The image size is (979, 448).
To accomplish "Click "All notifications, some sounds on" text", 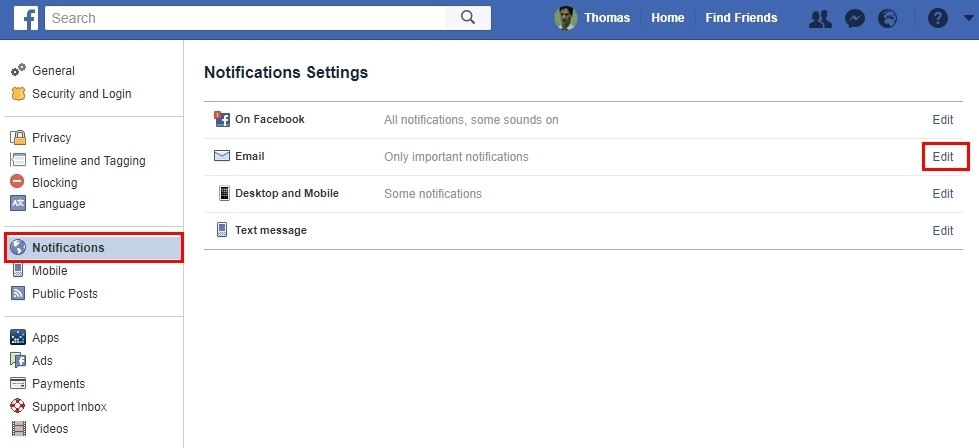I will click(x=471, y=120).
